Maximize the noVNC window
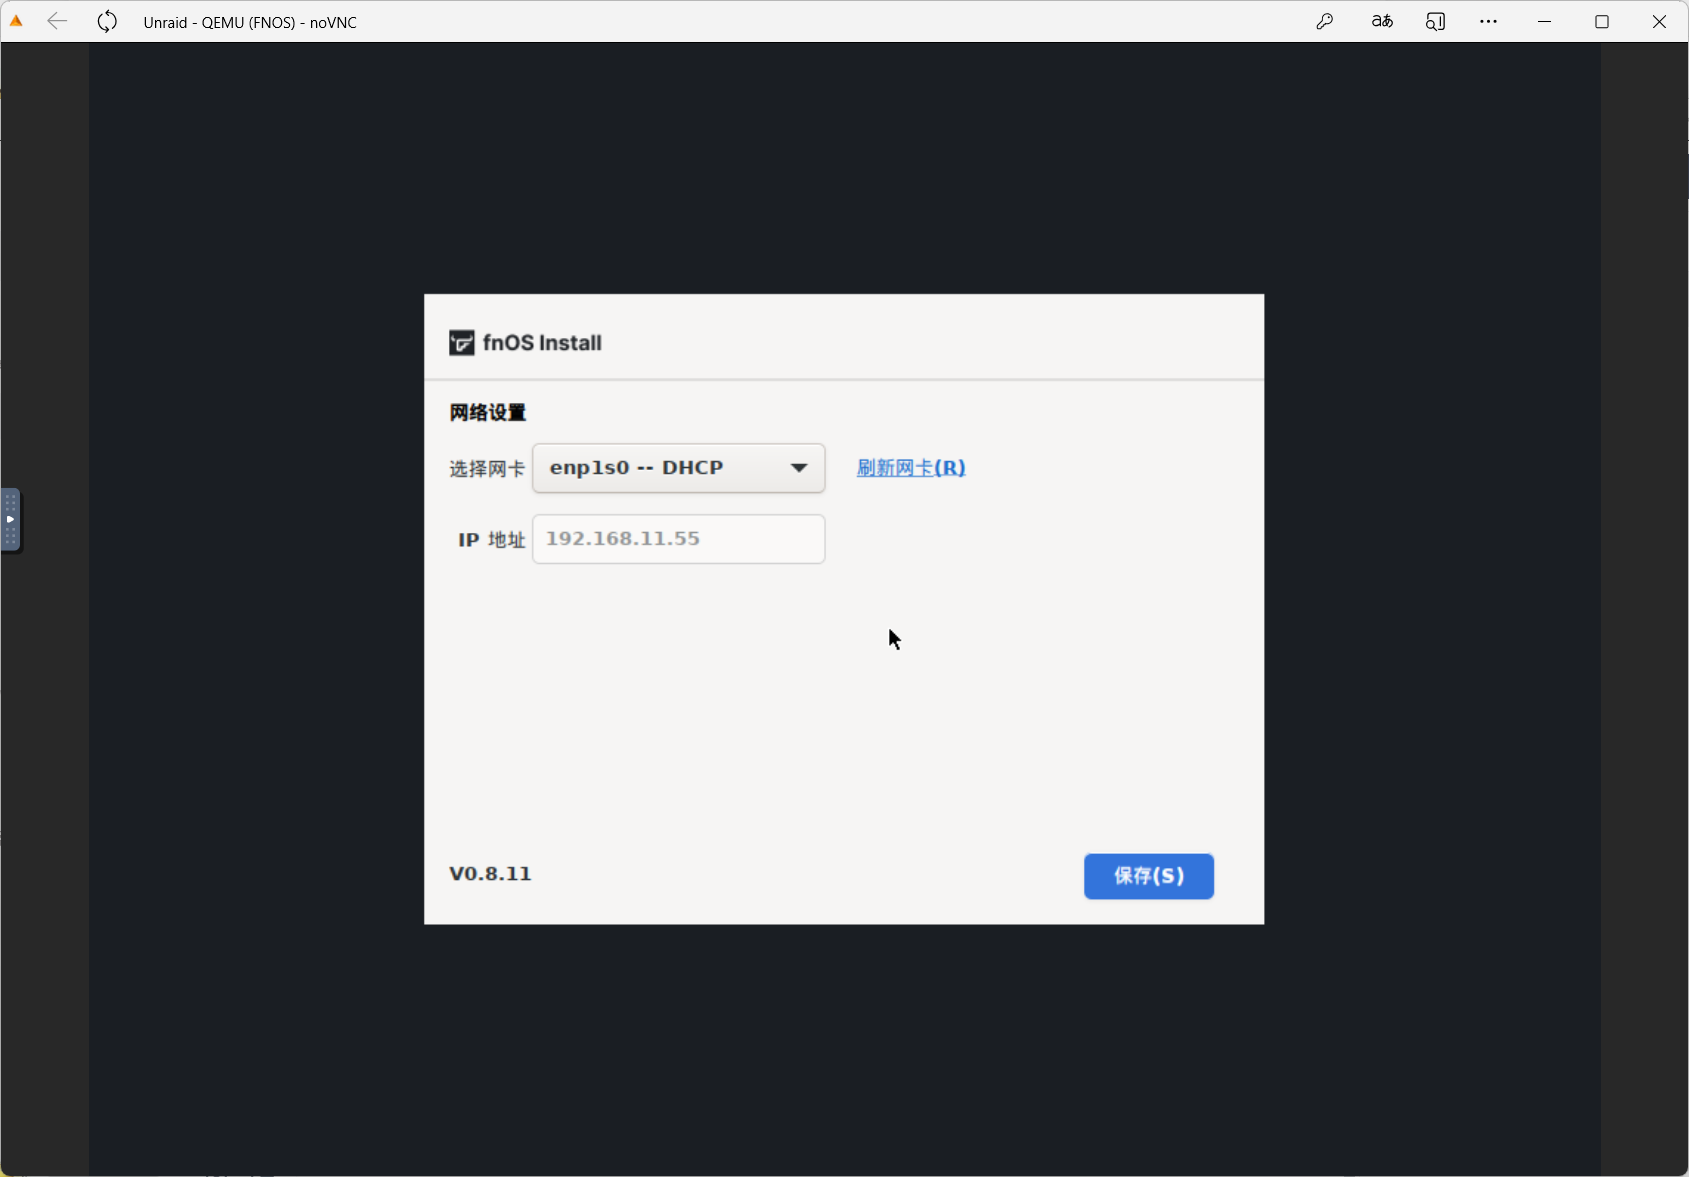1689x1177 pixels. click(1602, 21)
